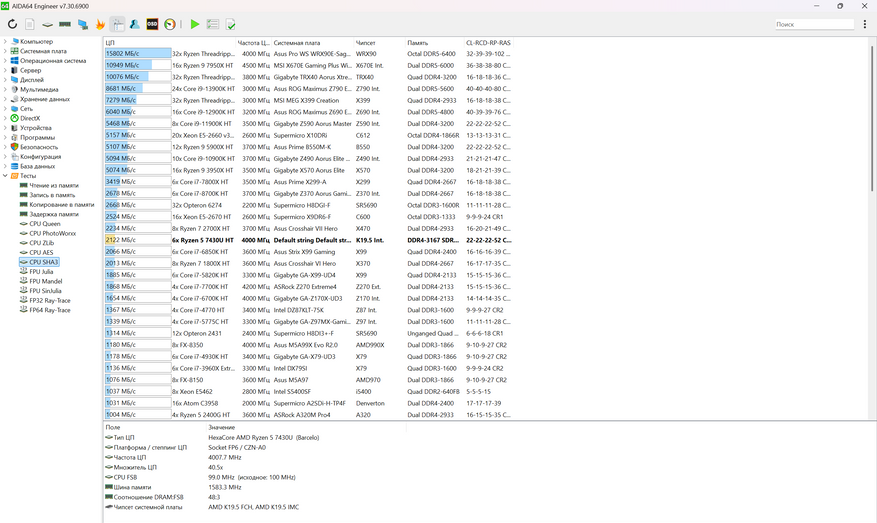Image resolution: width=877 pixels, height=523 pixels.
Task: Select the CPU SHA3 benchmark
Action: tap(44, 262)
